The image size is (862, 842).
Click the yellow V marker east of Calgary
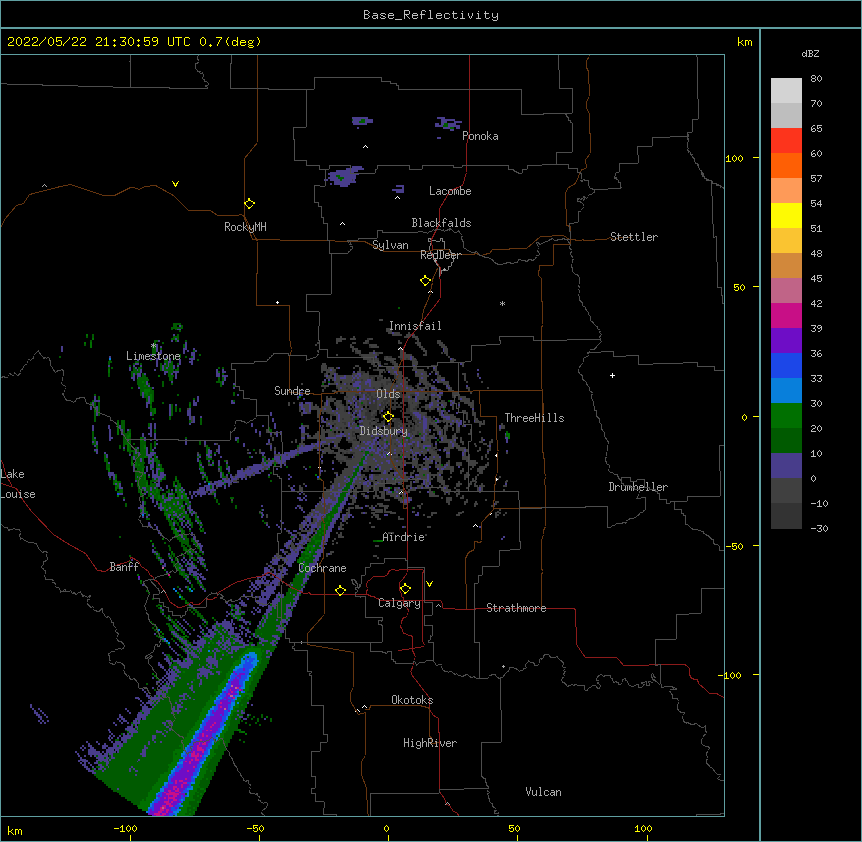(x=429, y=584)
